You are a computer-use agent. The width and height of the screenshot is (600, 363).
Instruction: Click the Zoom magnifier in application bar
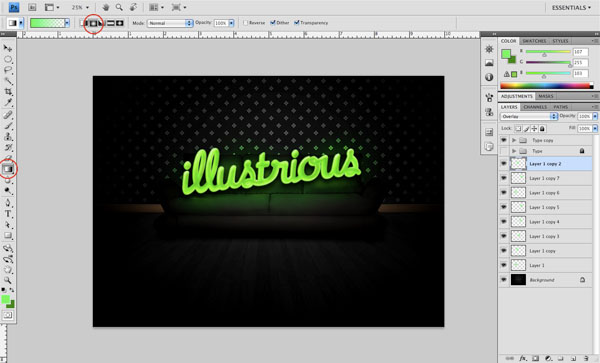point(119,7)
